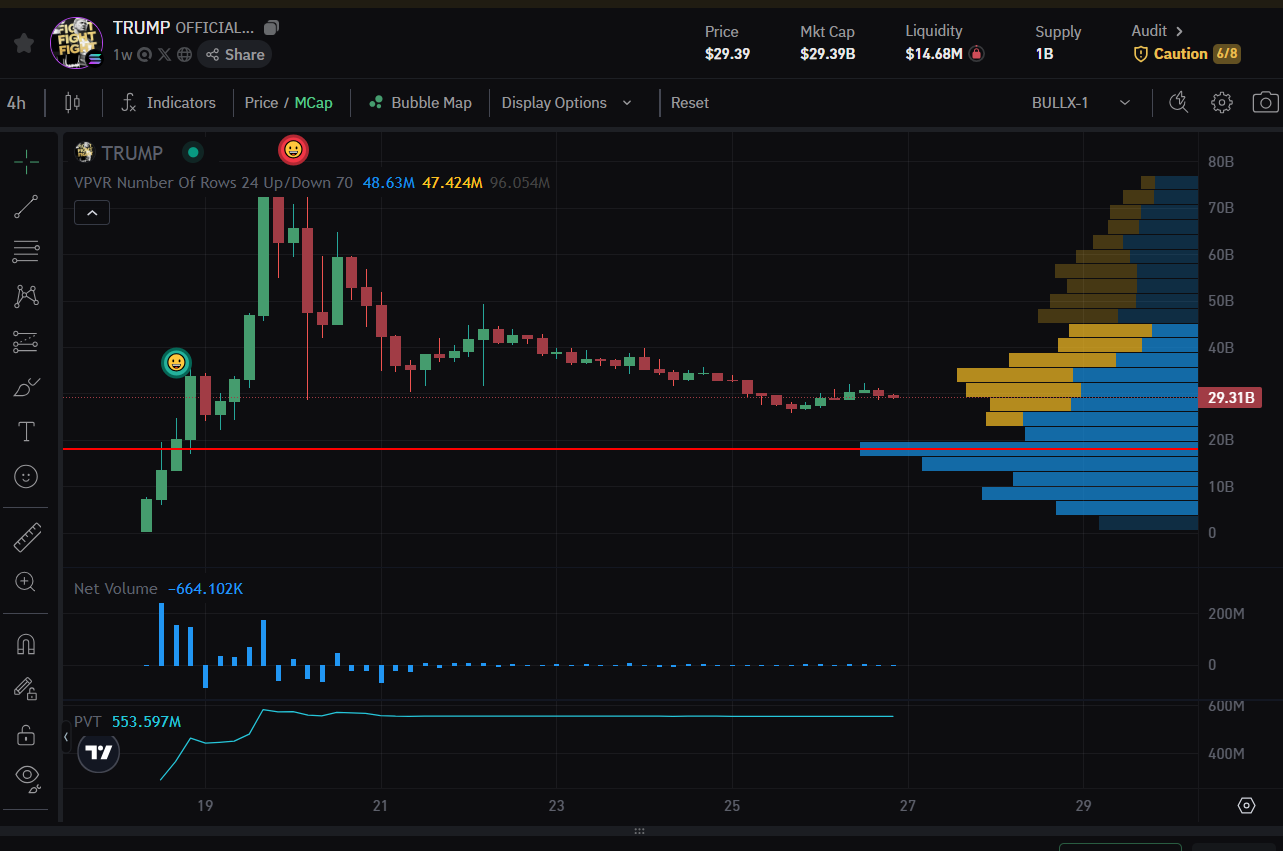Switch the chart to MCap mode
This screenshot has width=1283, height=851.
coord(313,102)
